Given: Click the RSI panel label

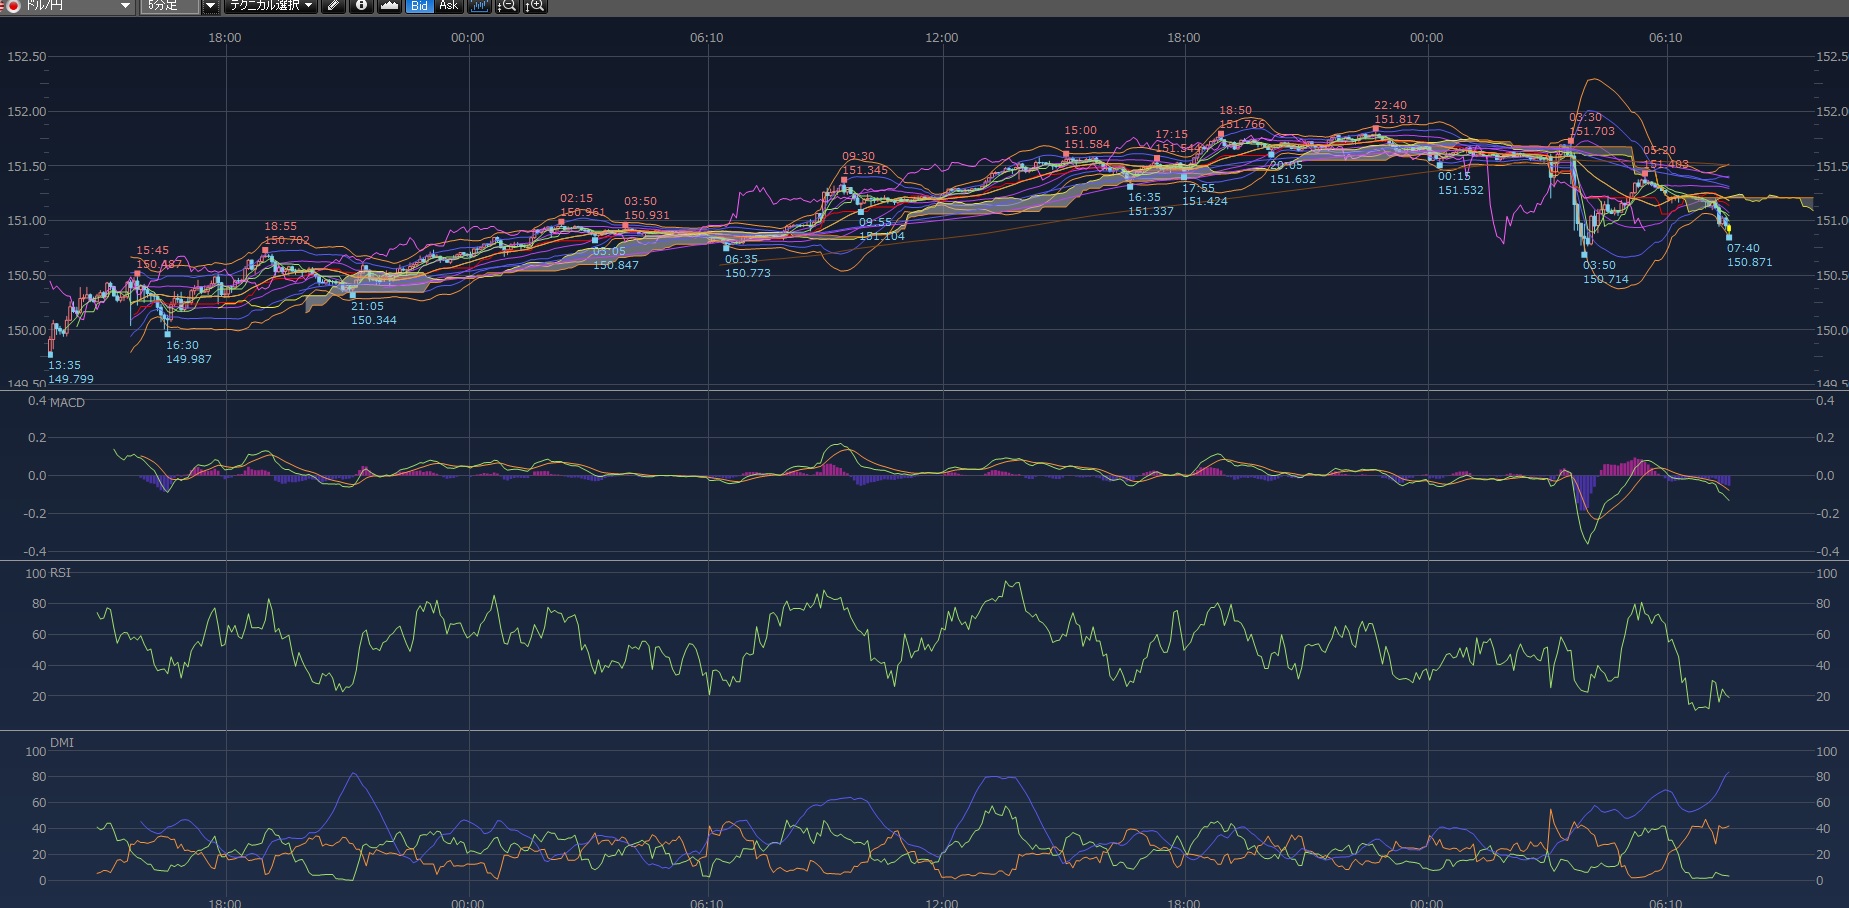Looking at the screenshot, I should coord(60,573).
